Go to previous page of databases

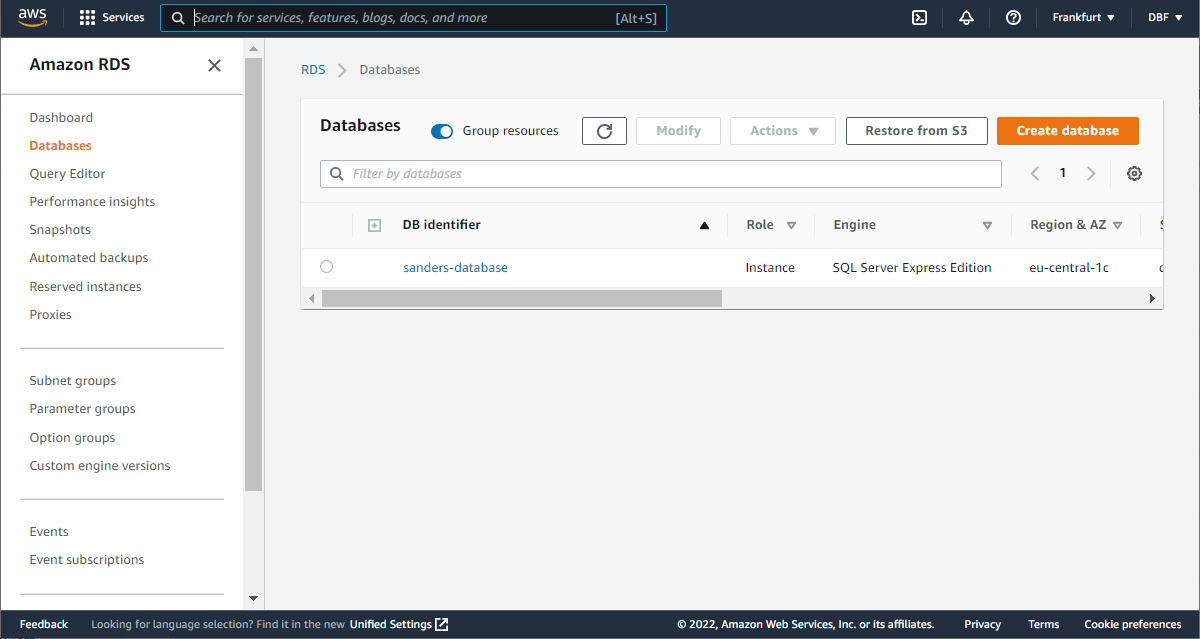coord(1035,173)
